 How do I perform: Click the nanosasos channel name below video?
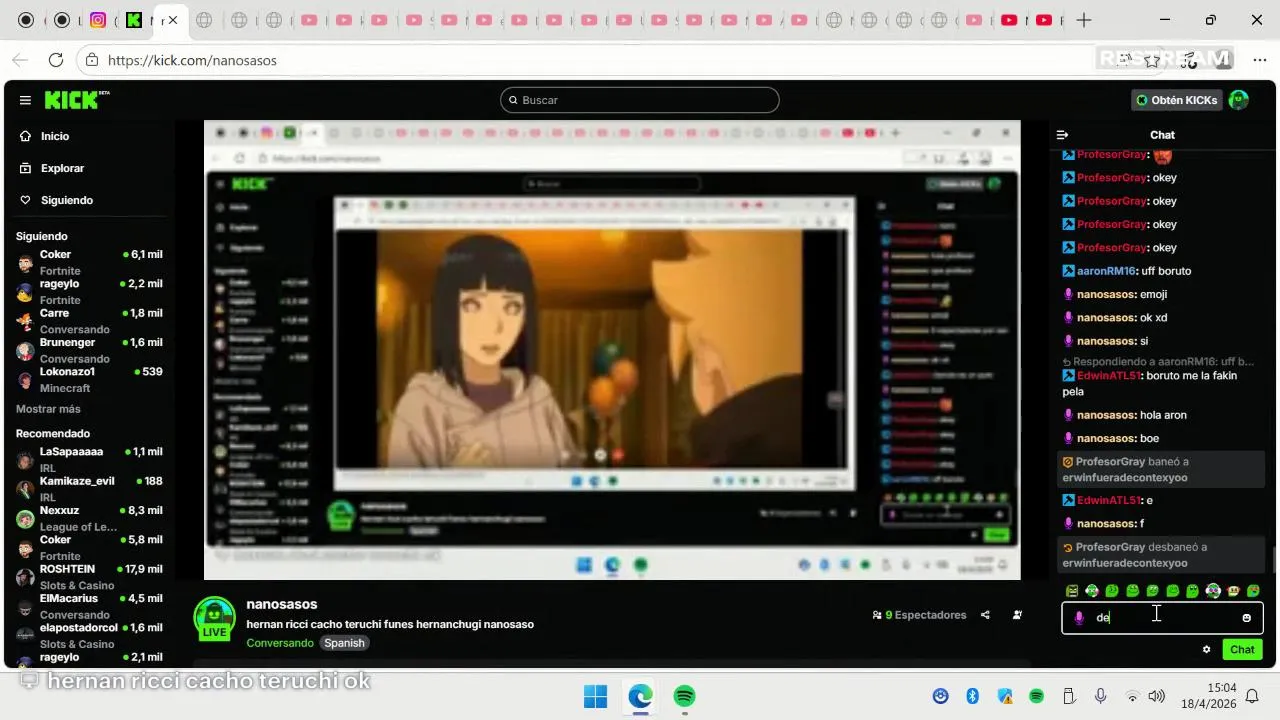click(282, 604)
